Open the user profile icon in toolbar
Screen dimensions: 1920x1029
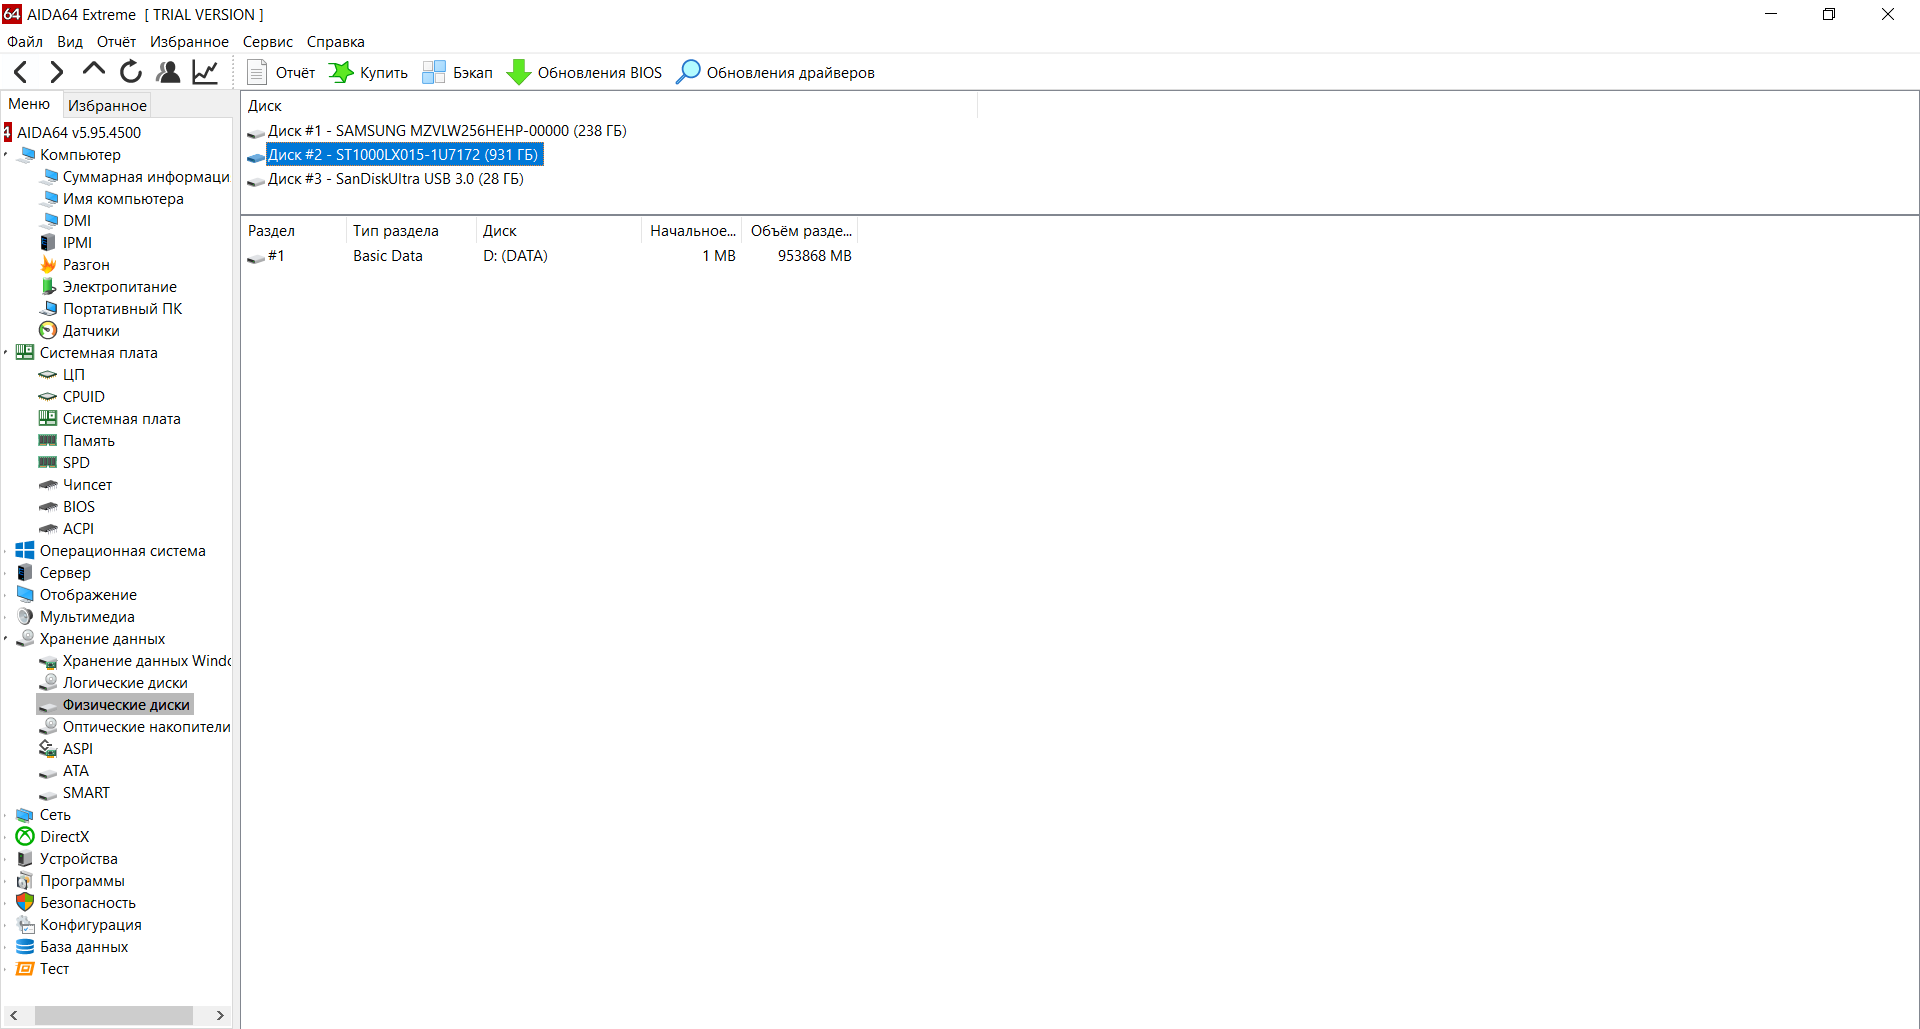pyautogui.click(x=169, y=72)
